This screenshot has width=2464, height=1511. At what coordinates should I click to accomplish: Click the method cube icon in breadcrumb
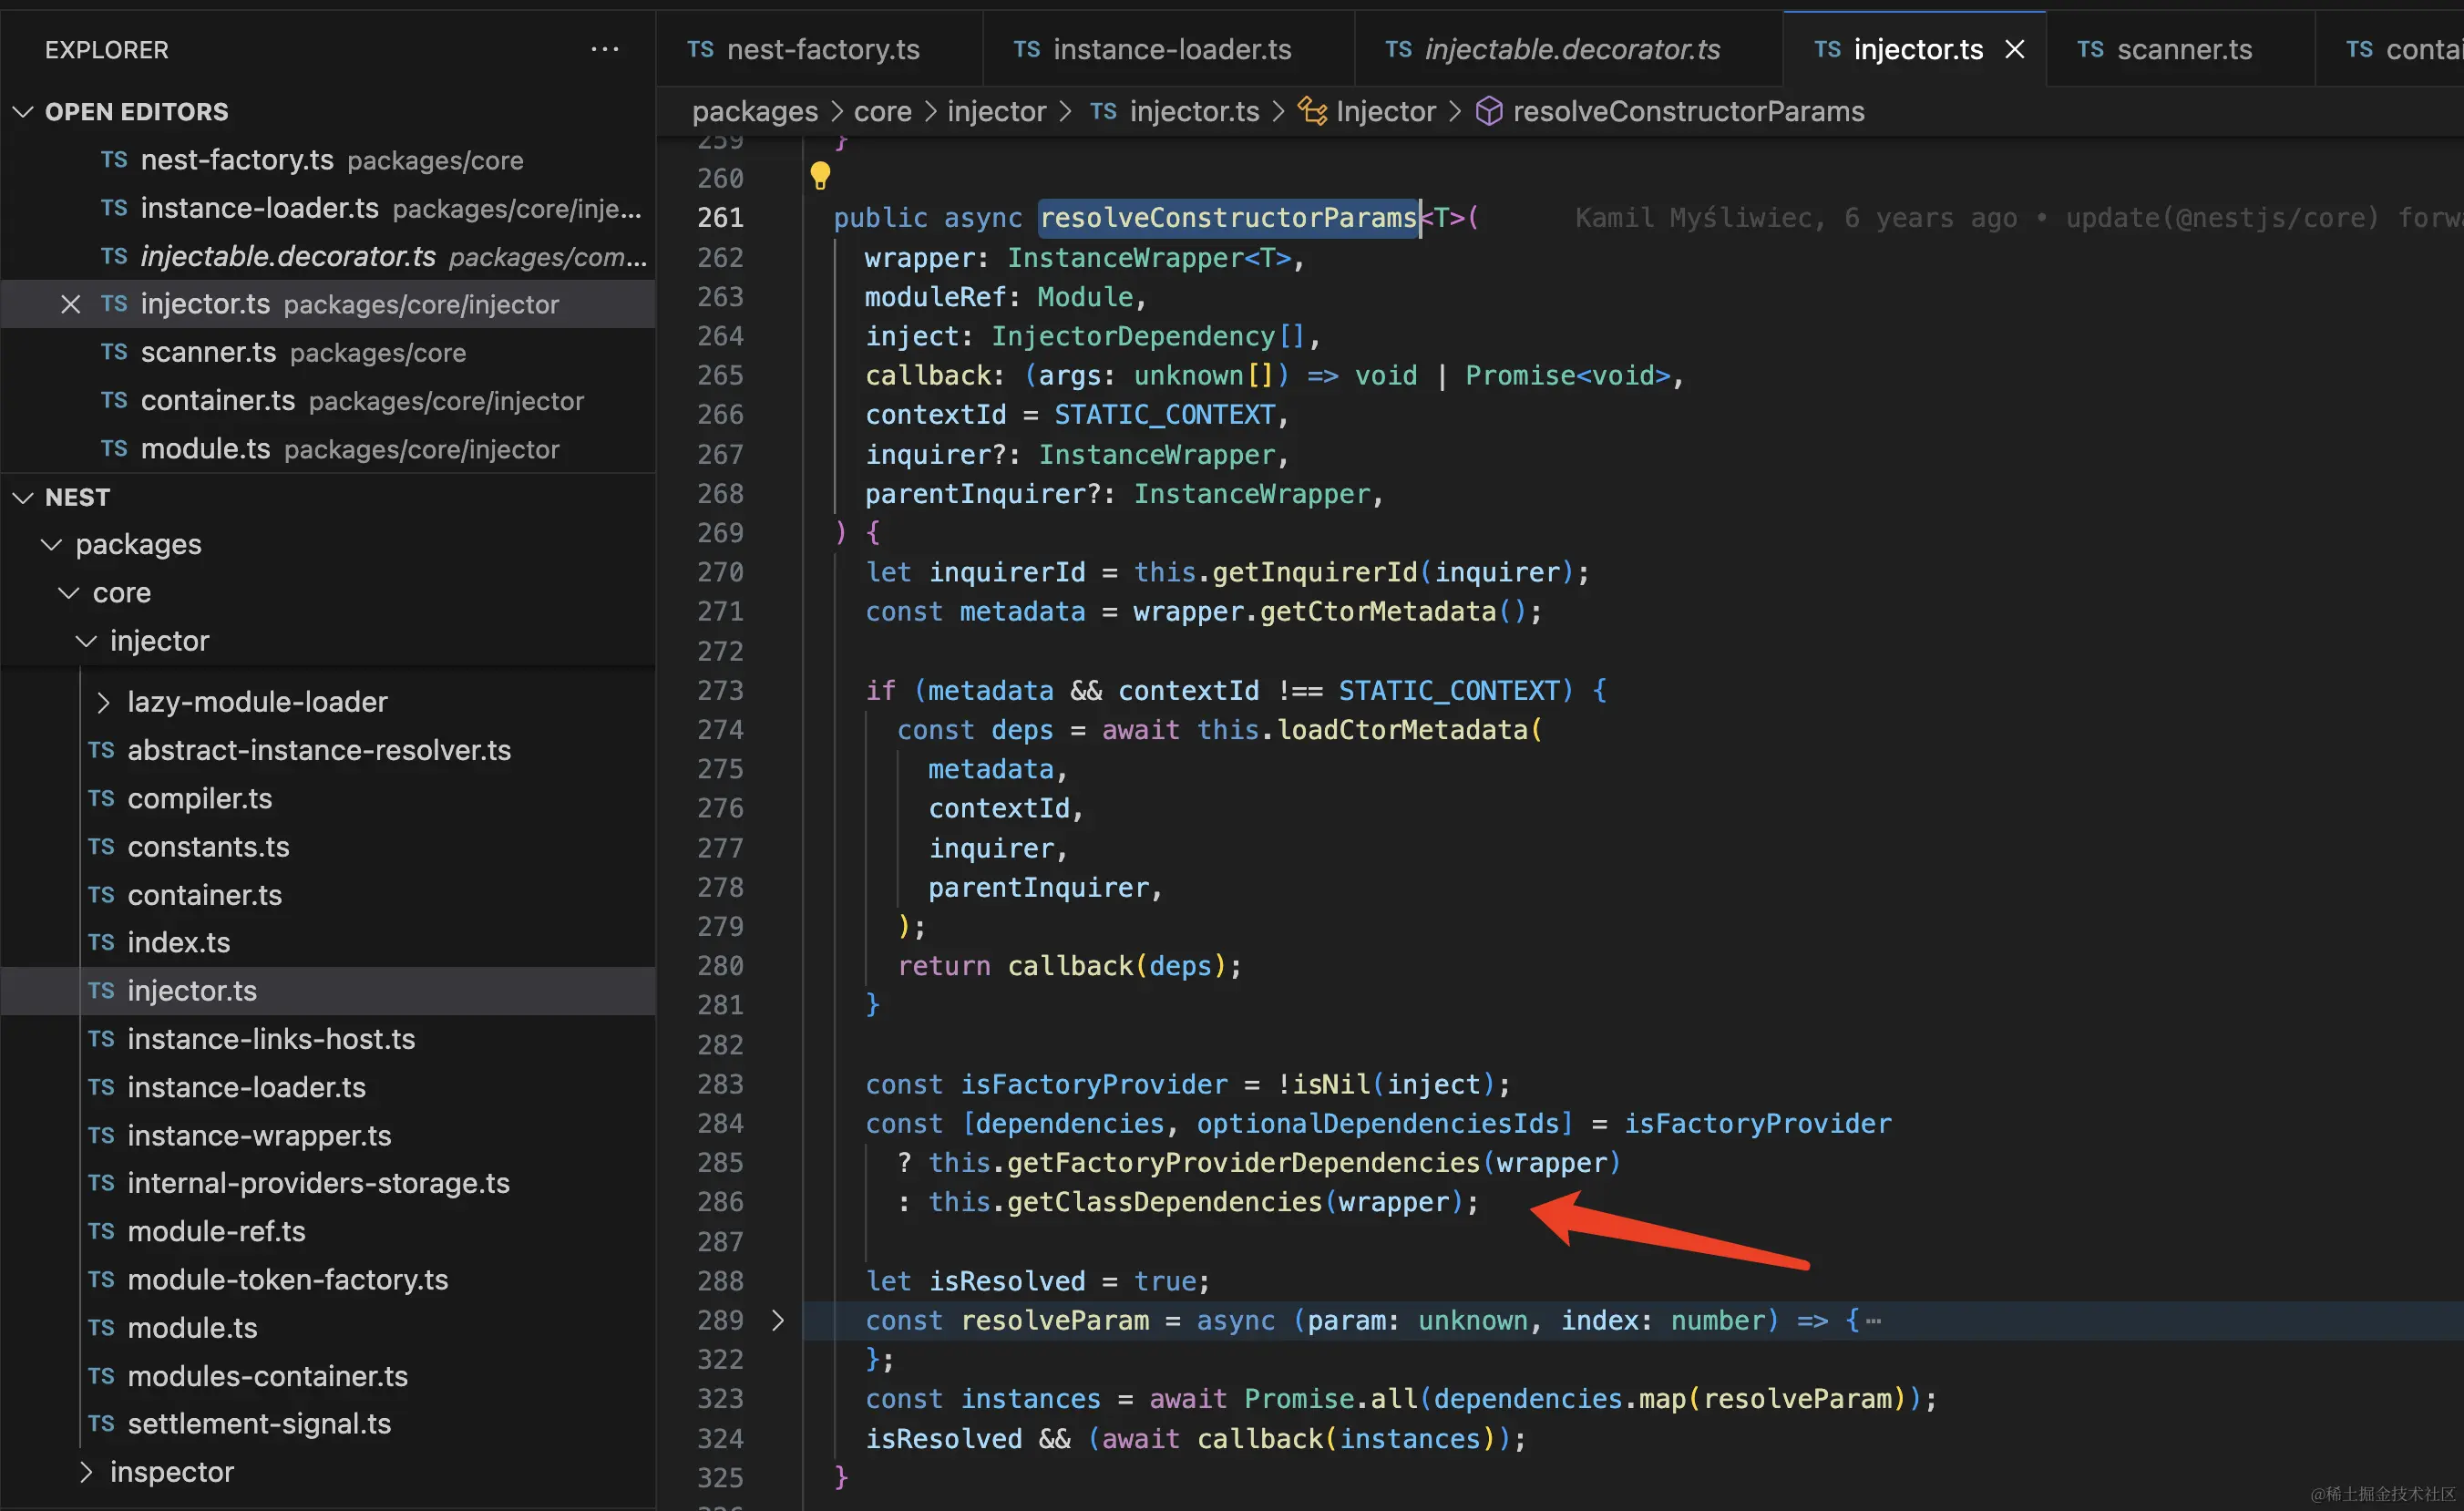pyautogui.click(x=1489, y=111)
